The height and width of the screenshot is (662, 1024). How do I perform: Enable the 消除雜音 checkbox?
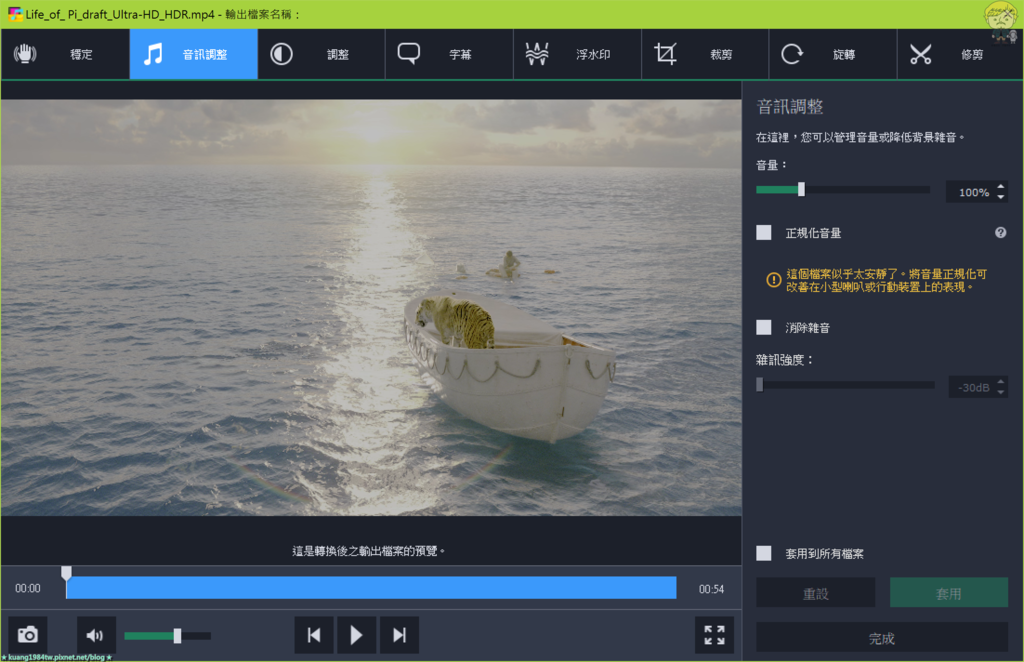tap(763, 327)
